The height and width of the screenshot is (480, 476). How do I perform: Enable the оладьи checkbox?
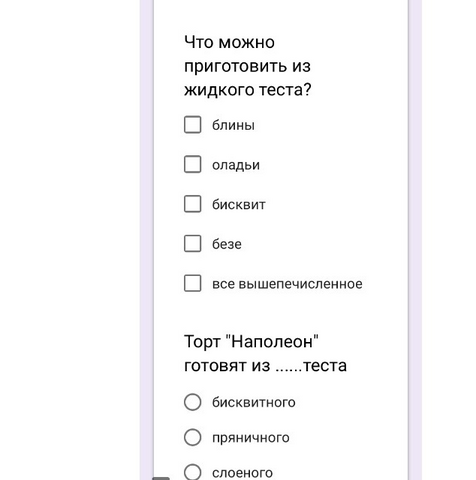point(193,164)
